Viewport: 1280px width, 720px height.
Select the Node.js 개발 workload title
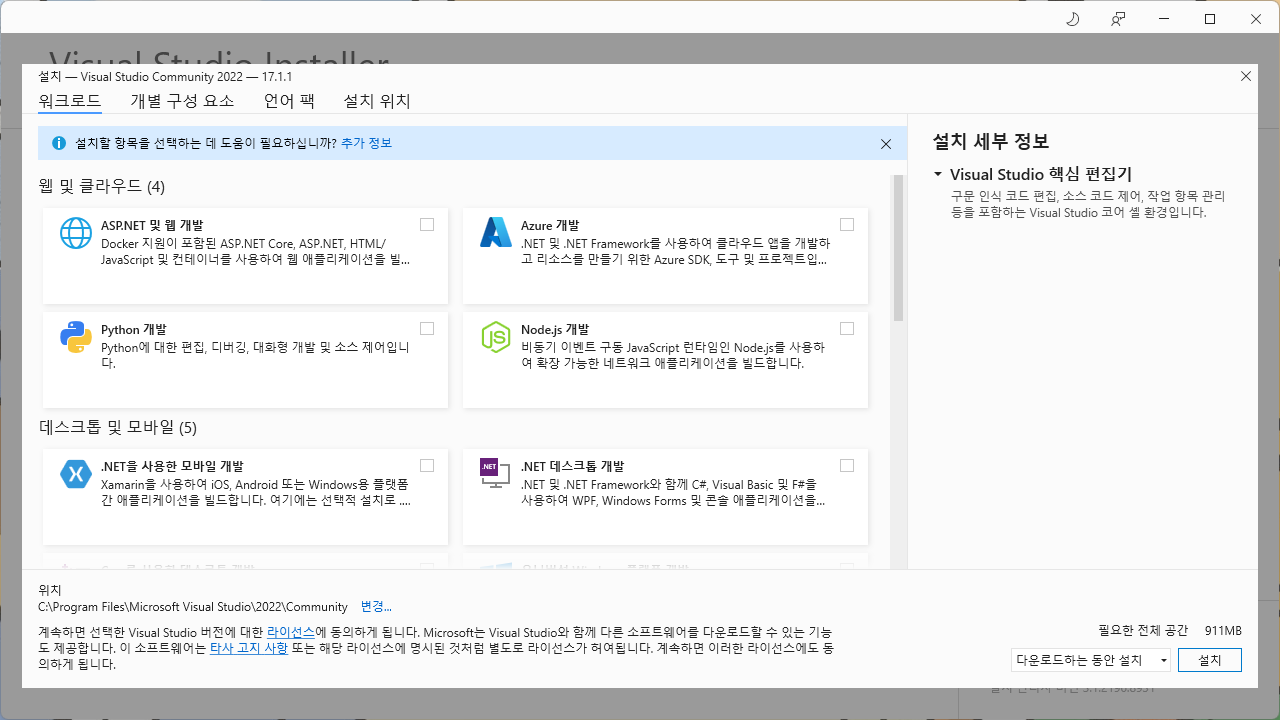click(555, 330)
